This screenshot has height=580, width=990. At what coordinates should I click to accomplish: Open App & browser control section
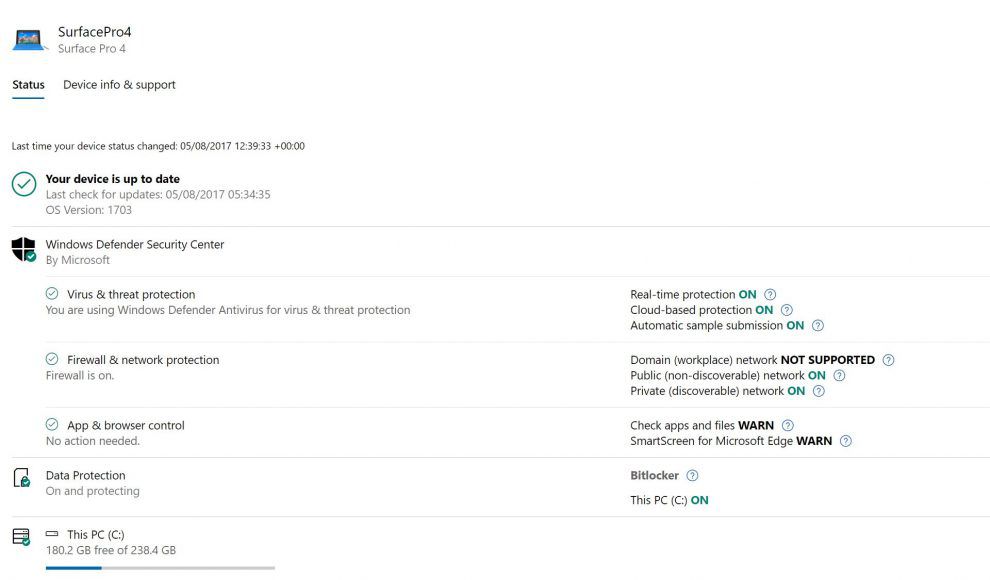coord(126,425)
